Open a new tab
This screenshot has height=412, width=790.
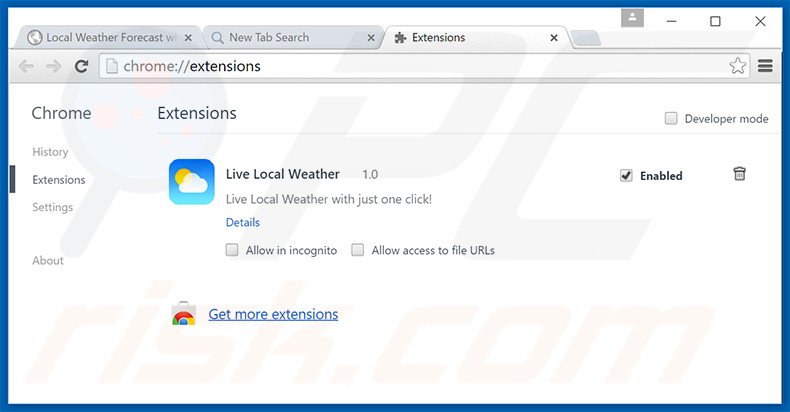click(x=586, y=38)
